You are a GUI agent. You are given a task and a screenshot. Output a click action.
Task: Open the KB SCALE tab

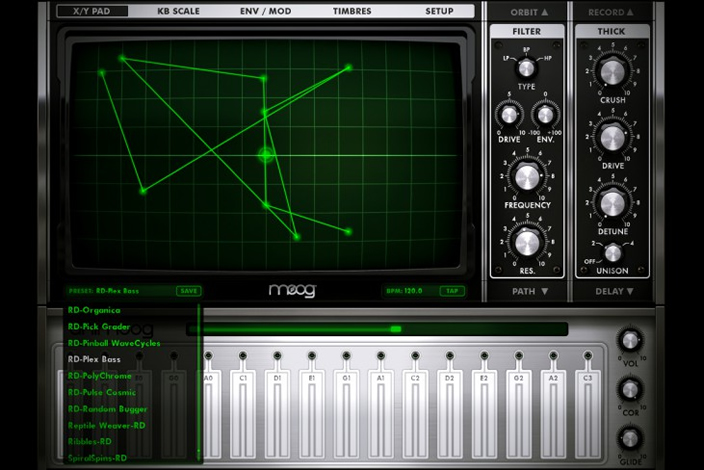coord(178,11)
